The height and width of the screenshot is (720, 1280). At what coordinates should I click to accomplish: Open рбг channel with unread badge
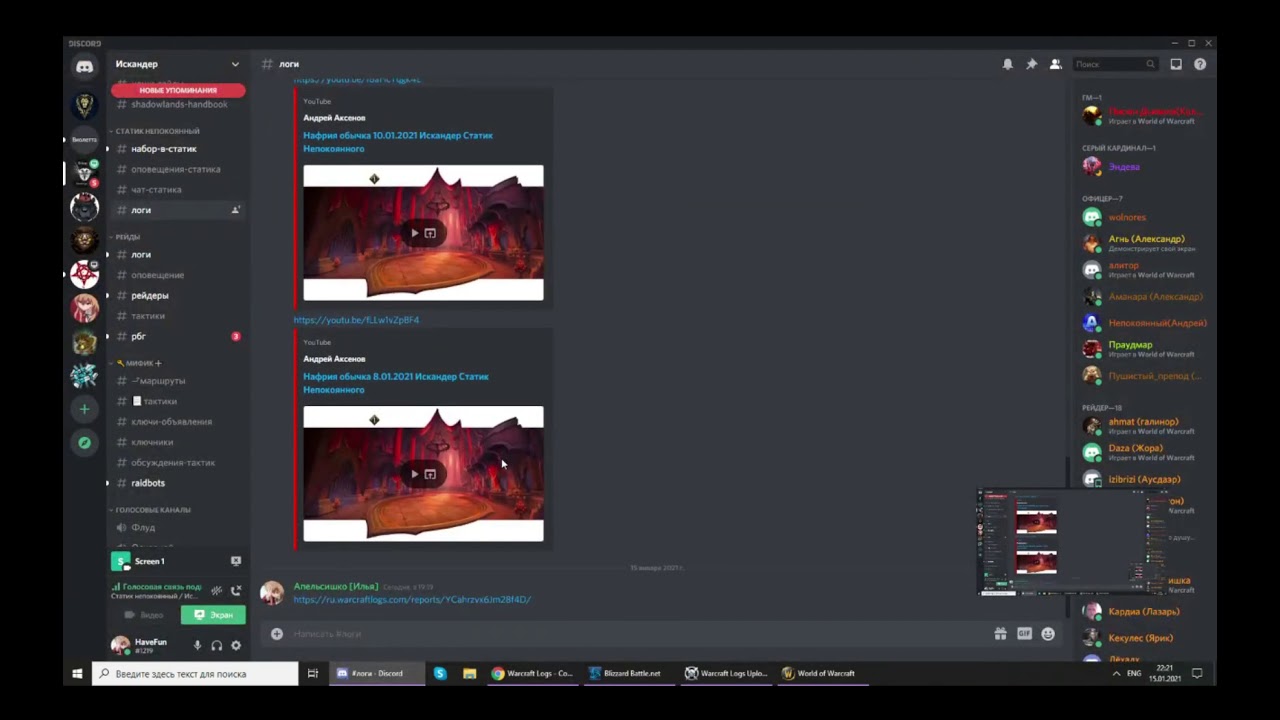(x=178, y=337)
